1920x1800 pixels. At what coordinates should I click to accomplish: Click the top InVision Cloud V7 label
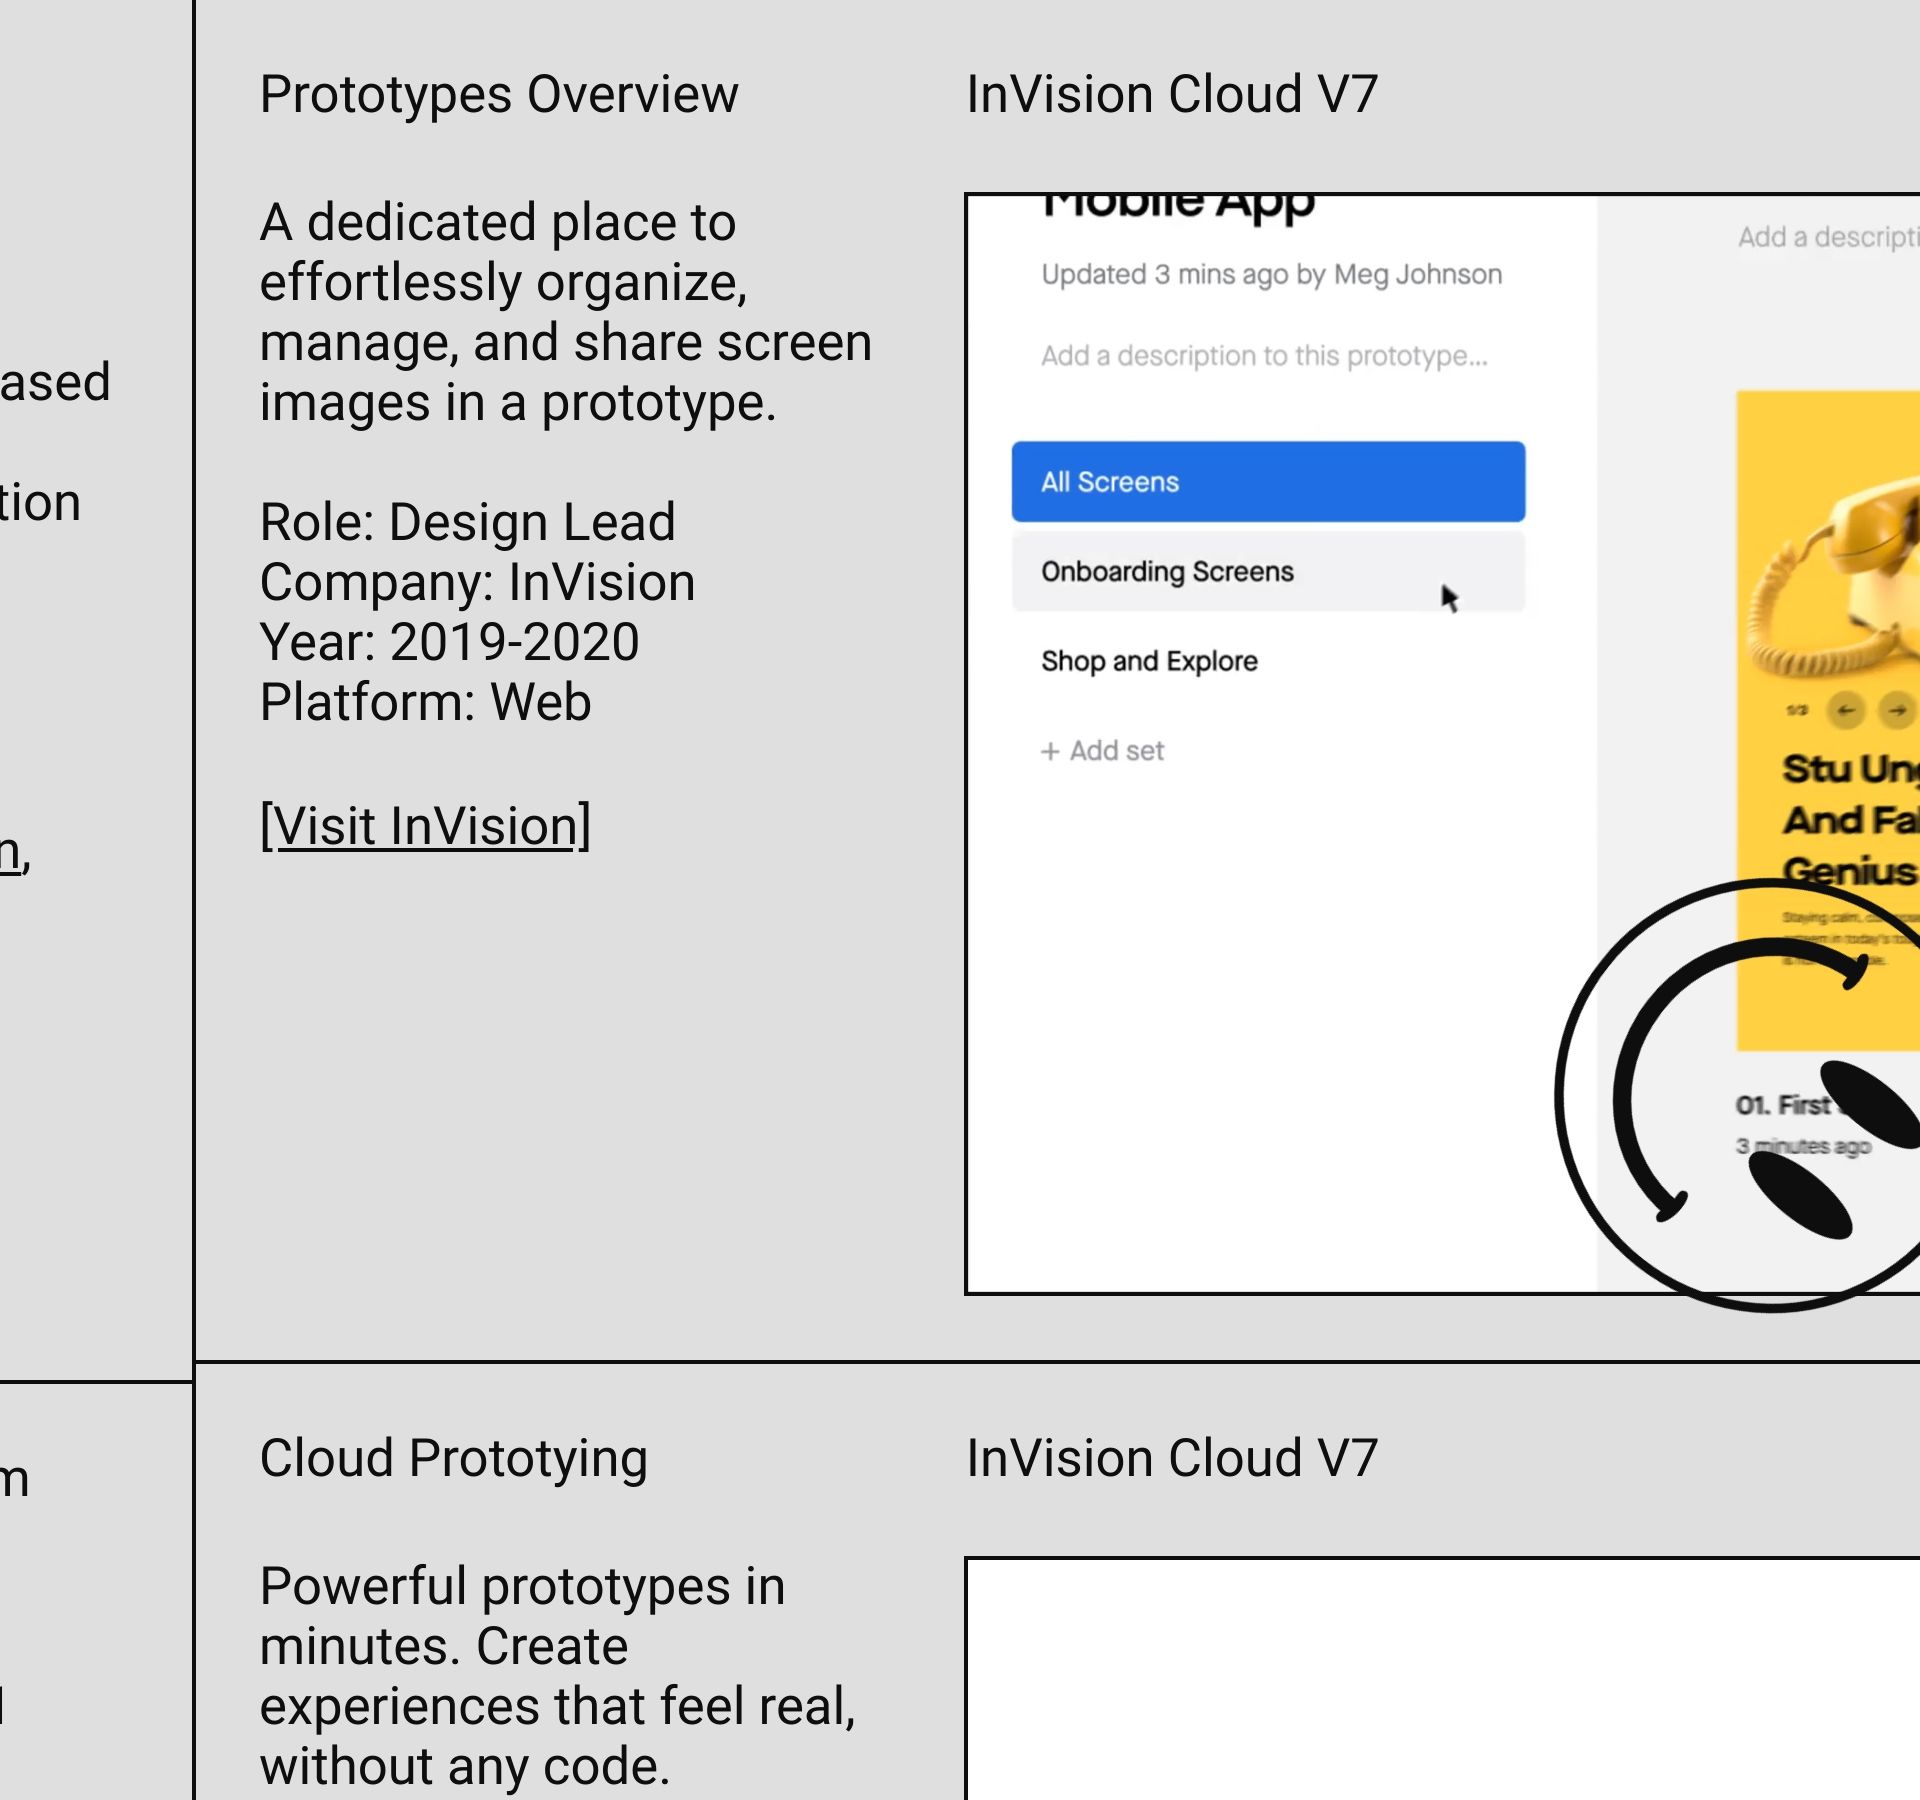pyautogui.click(x=1171, y=95)
